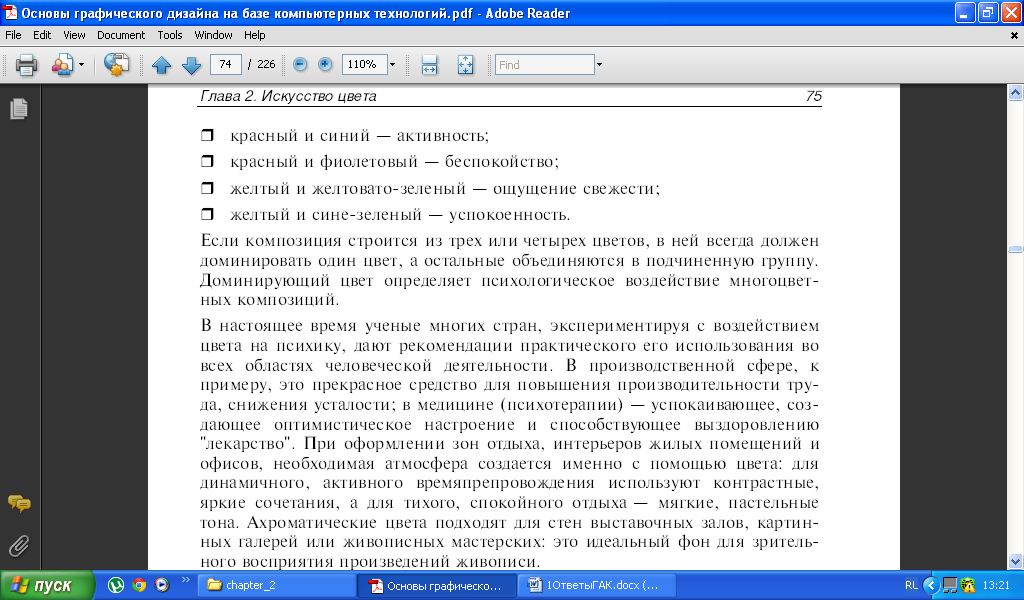
Task: Click the yellow tray icon beside clock
Action: point(968,585)
